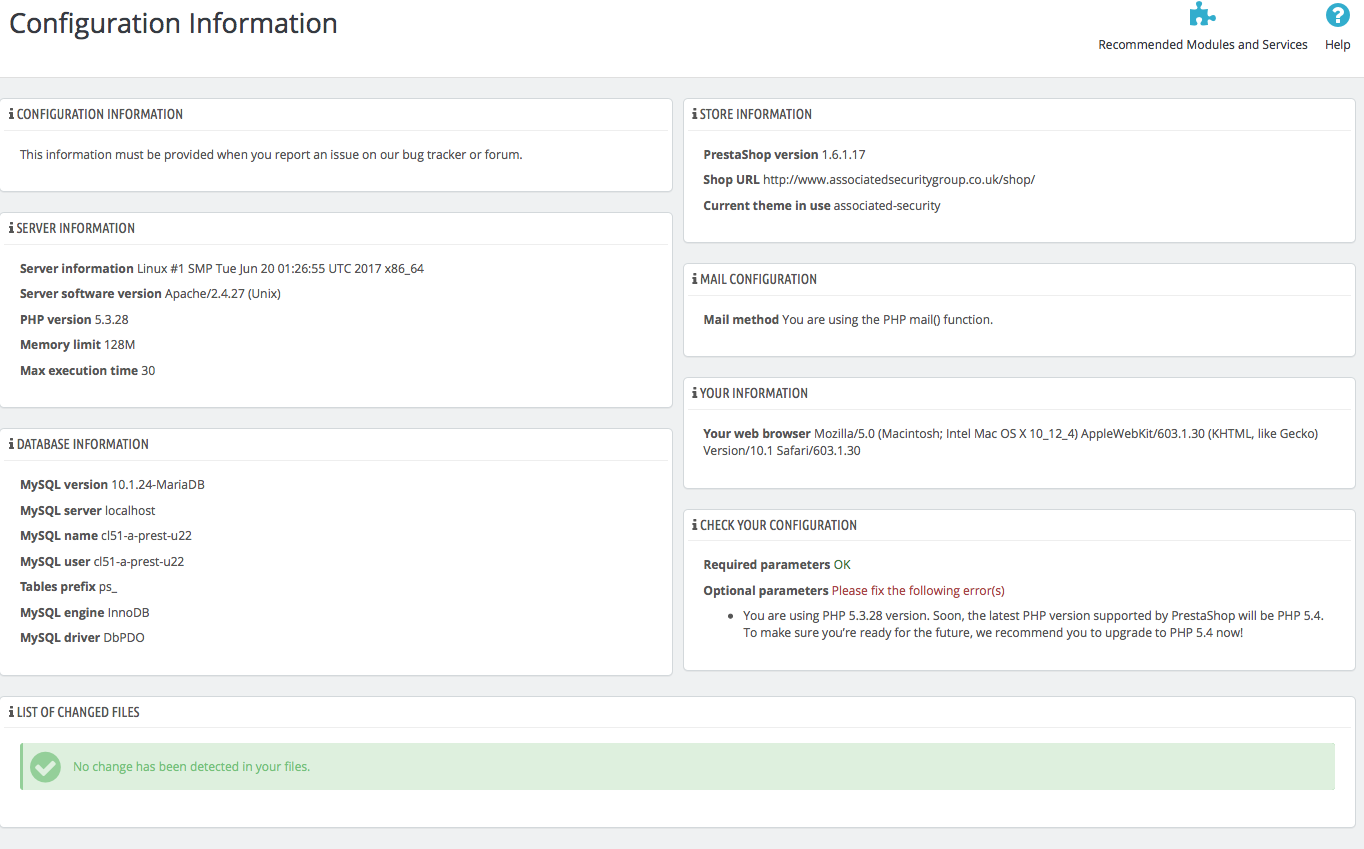Click the Recommended Modules and Services label
The image size is (1364, 849).
(1203, 45)
